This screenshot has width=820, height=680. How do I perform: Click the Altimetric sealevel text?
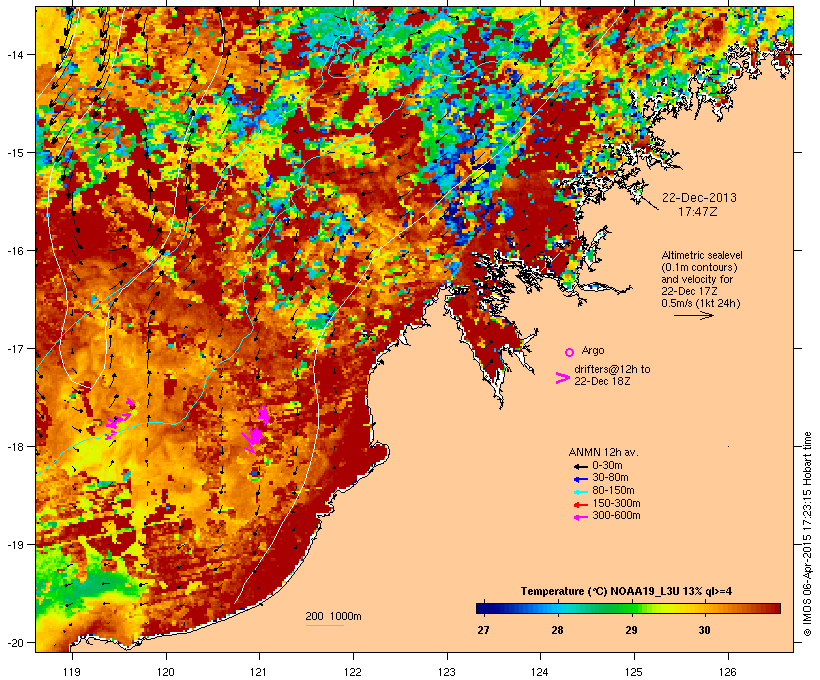pyautogui.click(x=702, y=255)
